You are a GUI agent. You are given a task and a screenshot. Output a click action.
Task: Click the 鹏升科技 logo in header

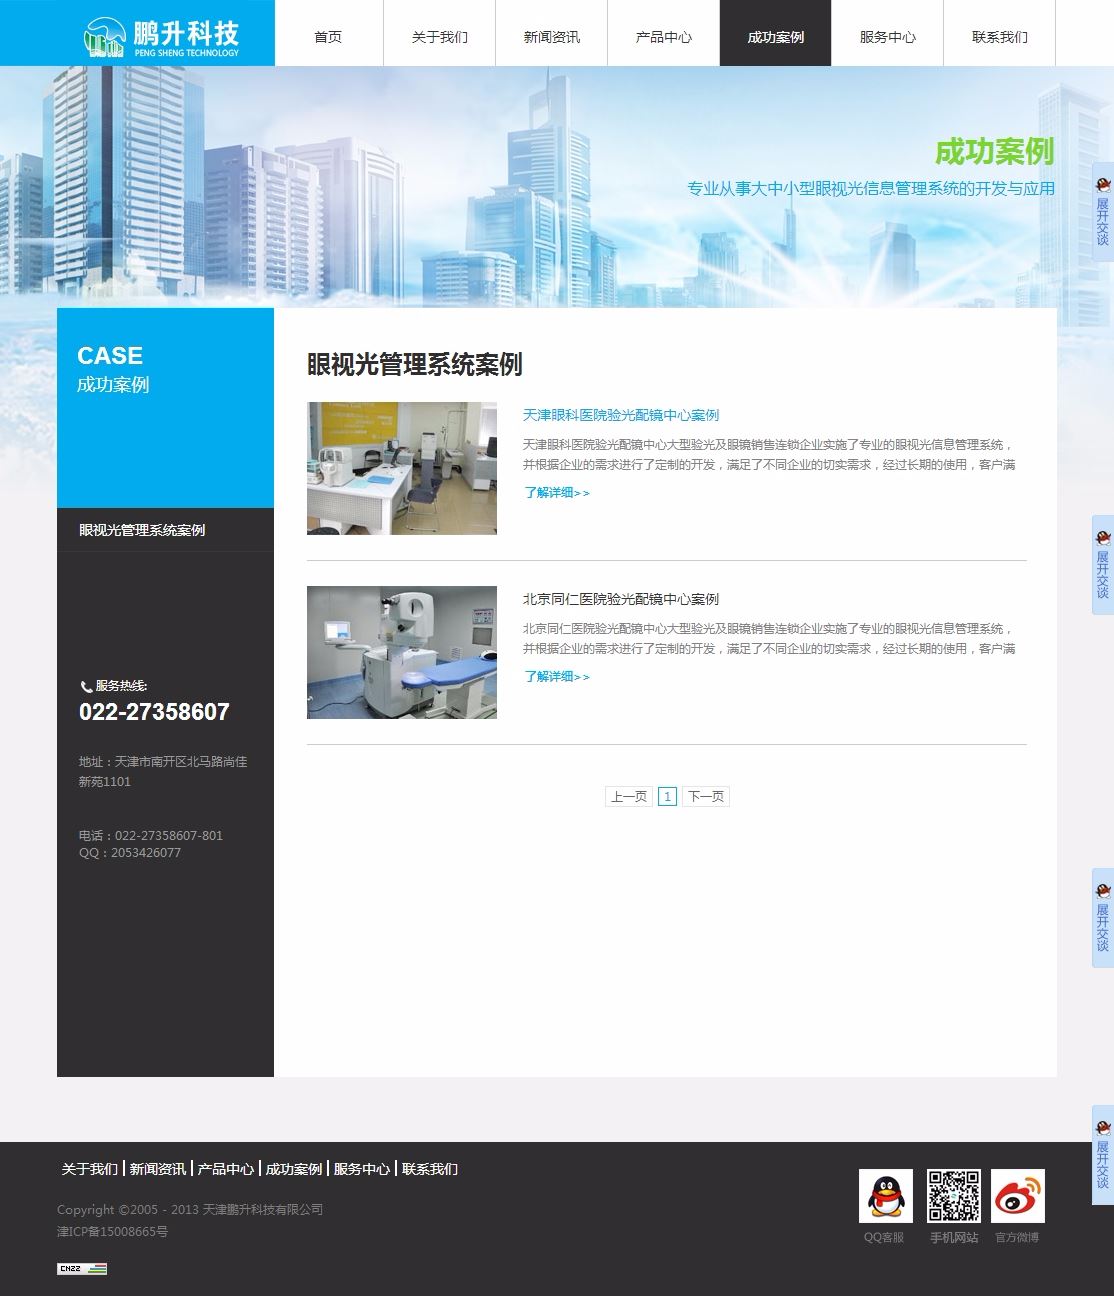point(163,37)
